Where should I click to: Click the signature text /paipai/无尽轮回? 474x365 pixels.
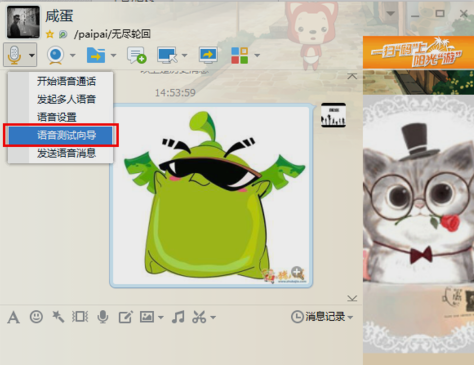point(112,34)
